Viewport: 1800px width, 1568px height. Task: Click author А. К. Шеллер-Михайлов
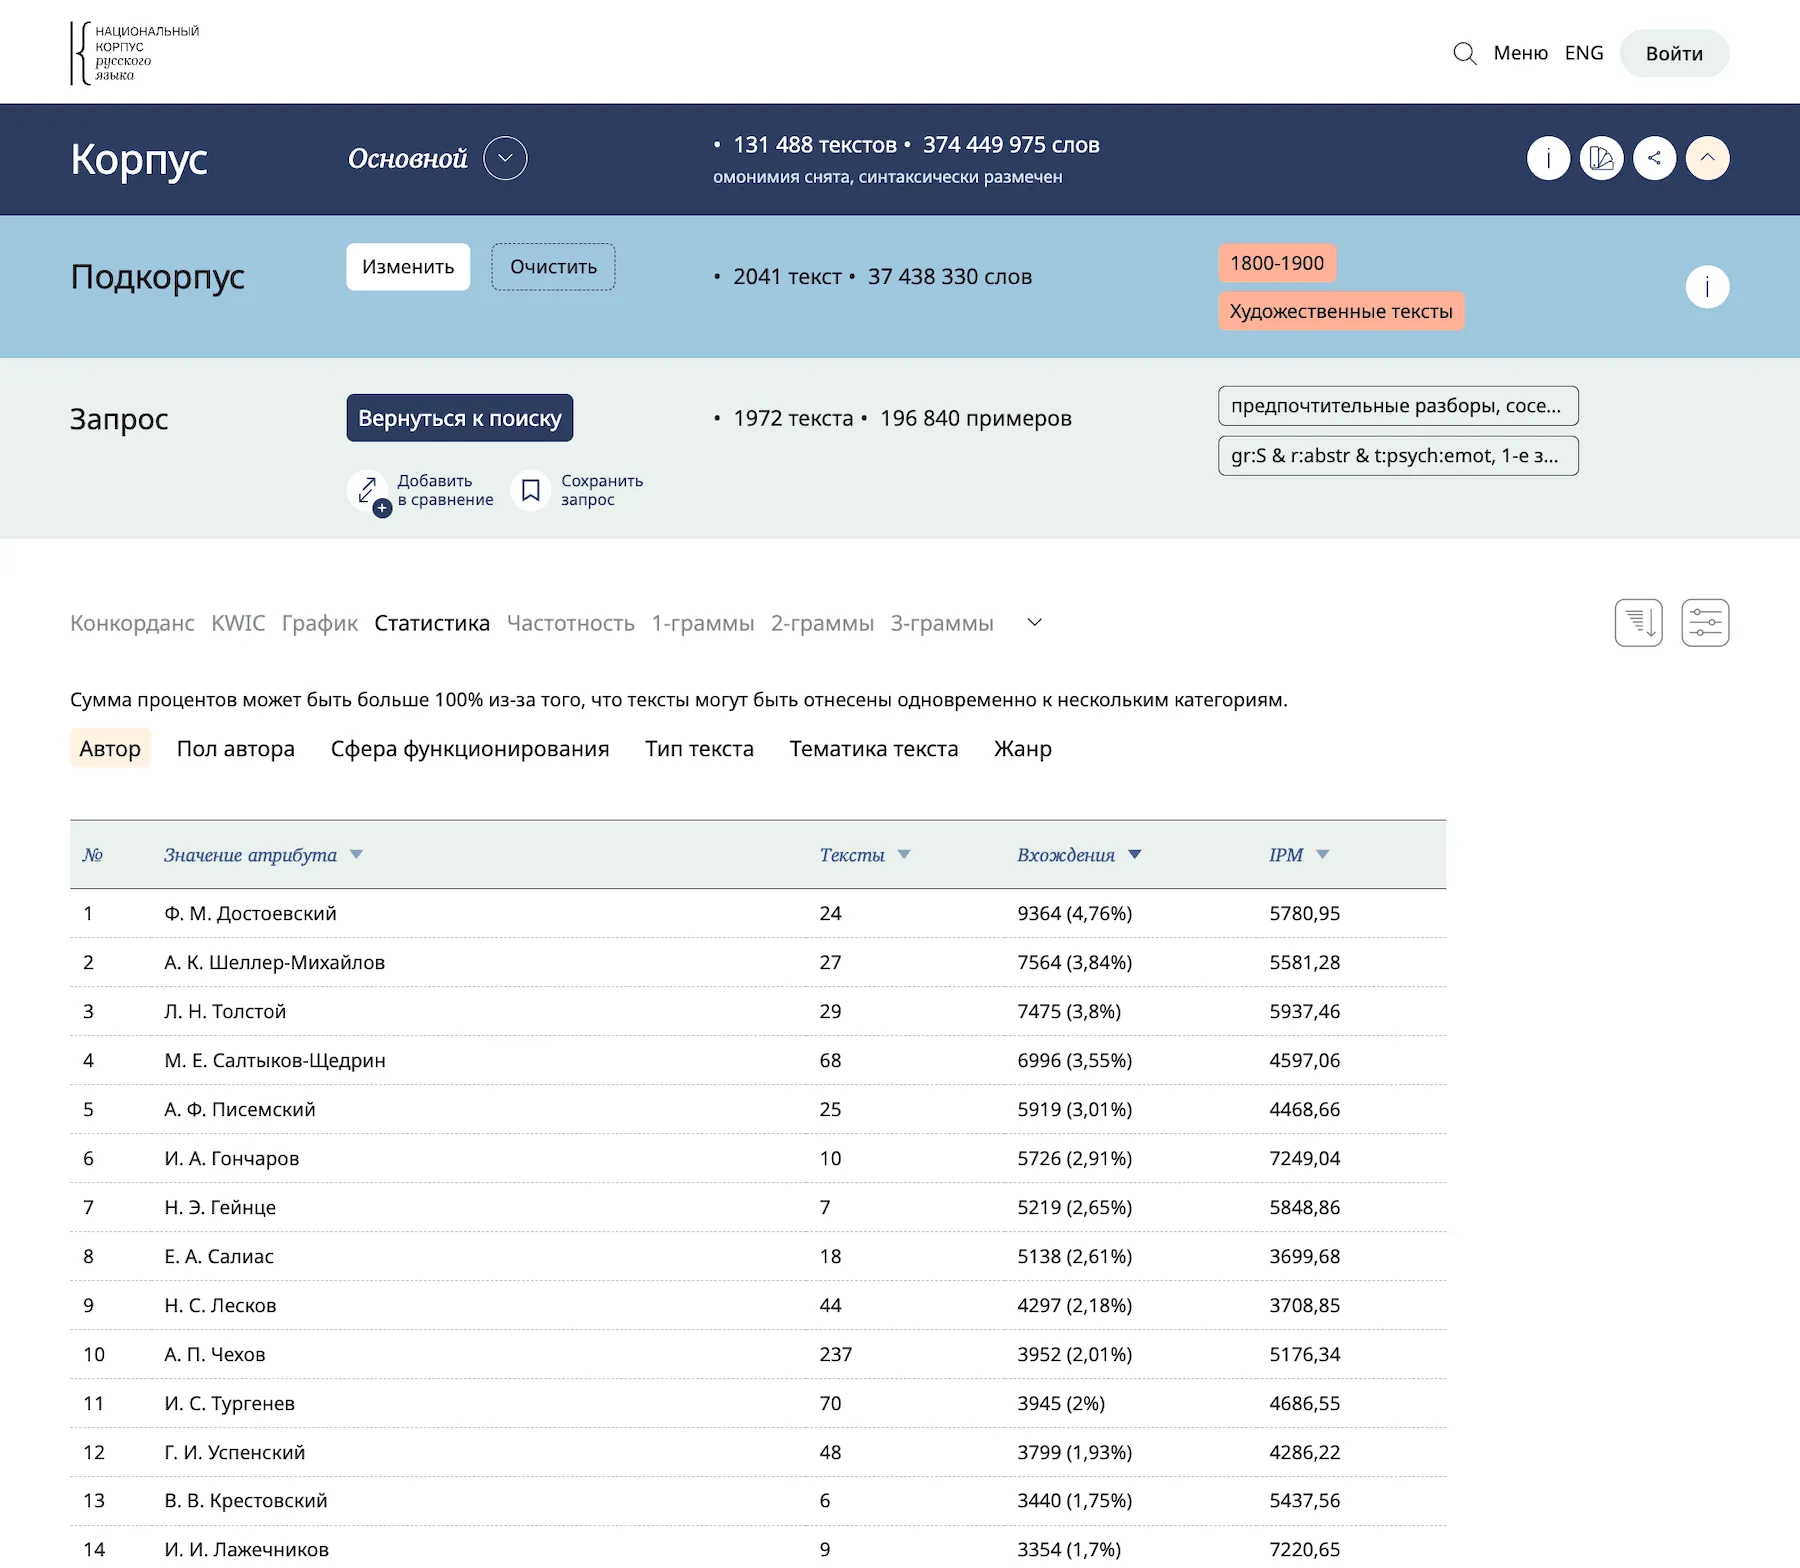[274, 962]
